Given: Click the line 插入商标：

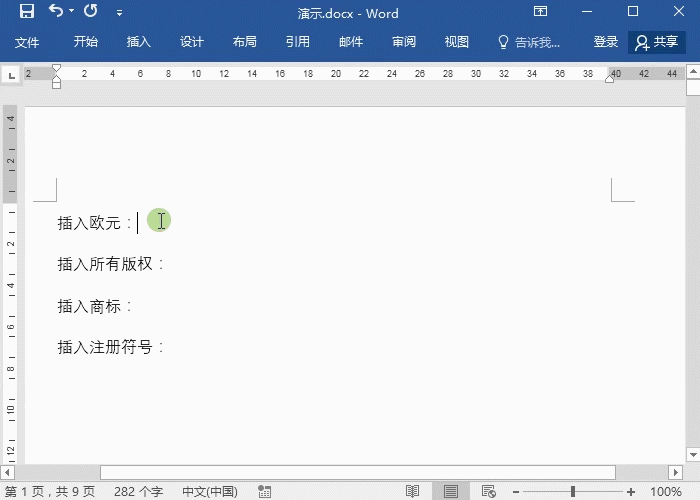Looking at the screenshot, I should [95, 306].
